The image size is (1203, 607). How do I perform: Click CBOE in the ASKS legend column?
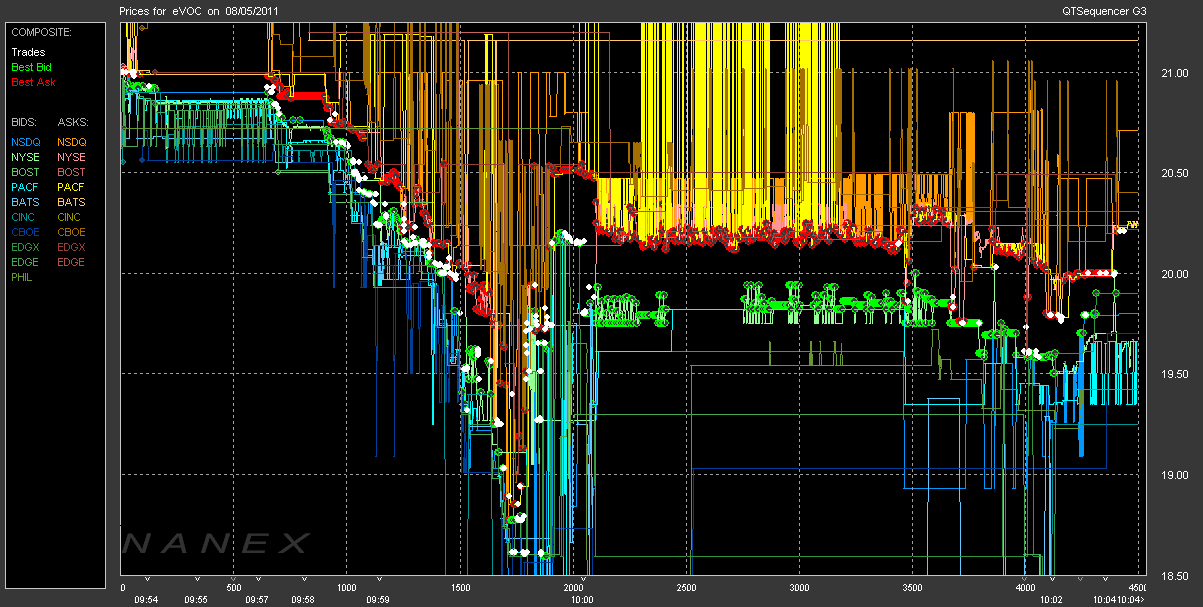(72, 232)
